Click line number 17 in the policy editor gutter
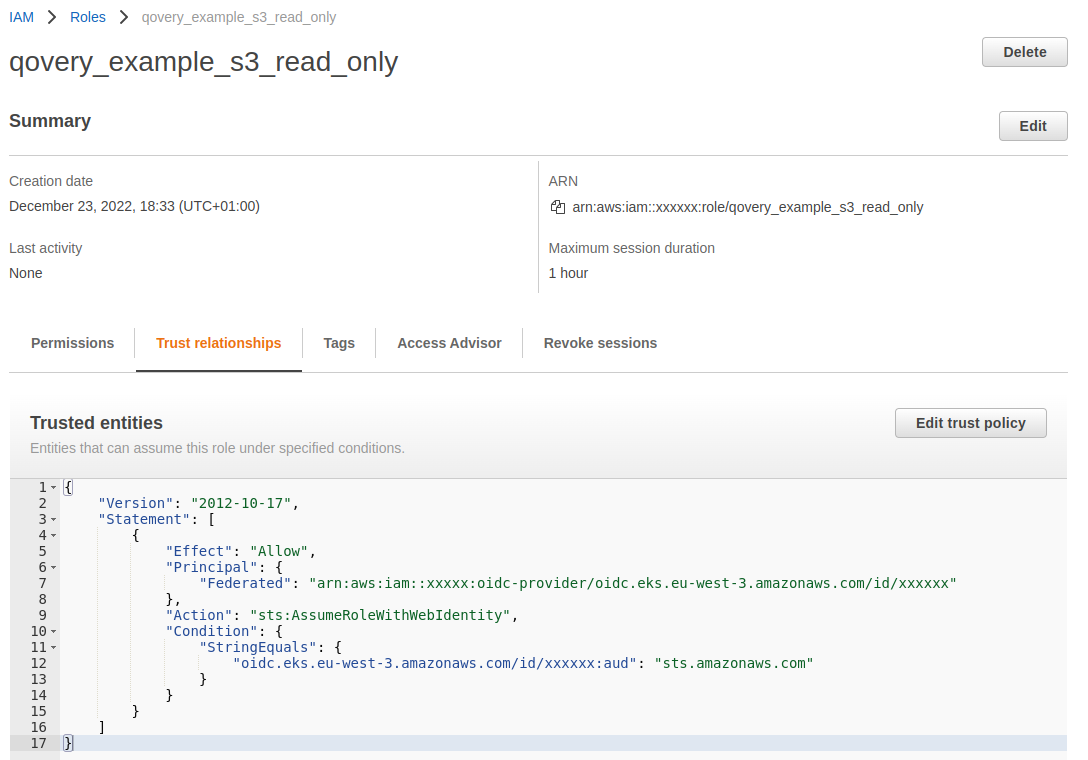Screen dimensions: 1088x760 pos(38,743)
